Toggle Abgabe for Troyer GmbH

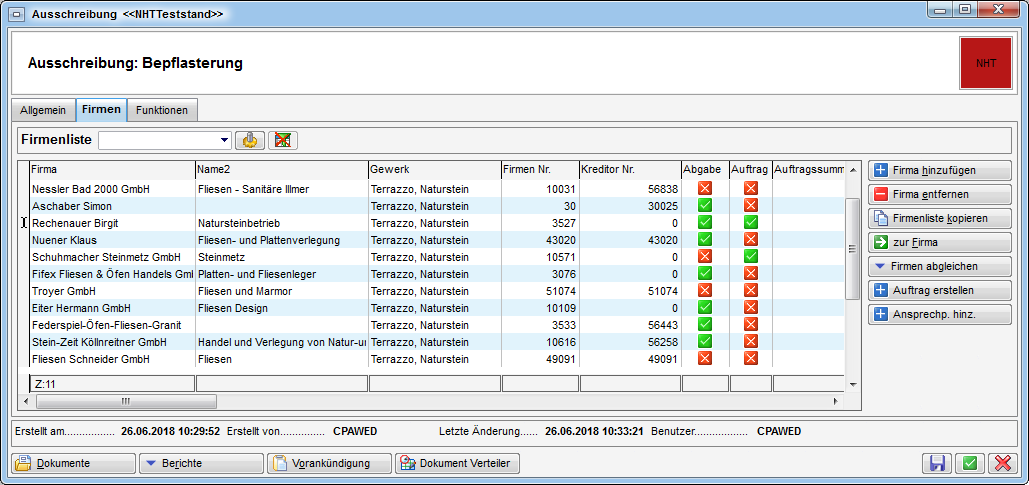[x=705, y=291]
